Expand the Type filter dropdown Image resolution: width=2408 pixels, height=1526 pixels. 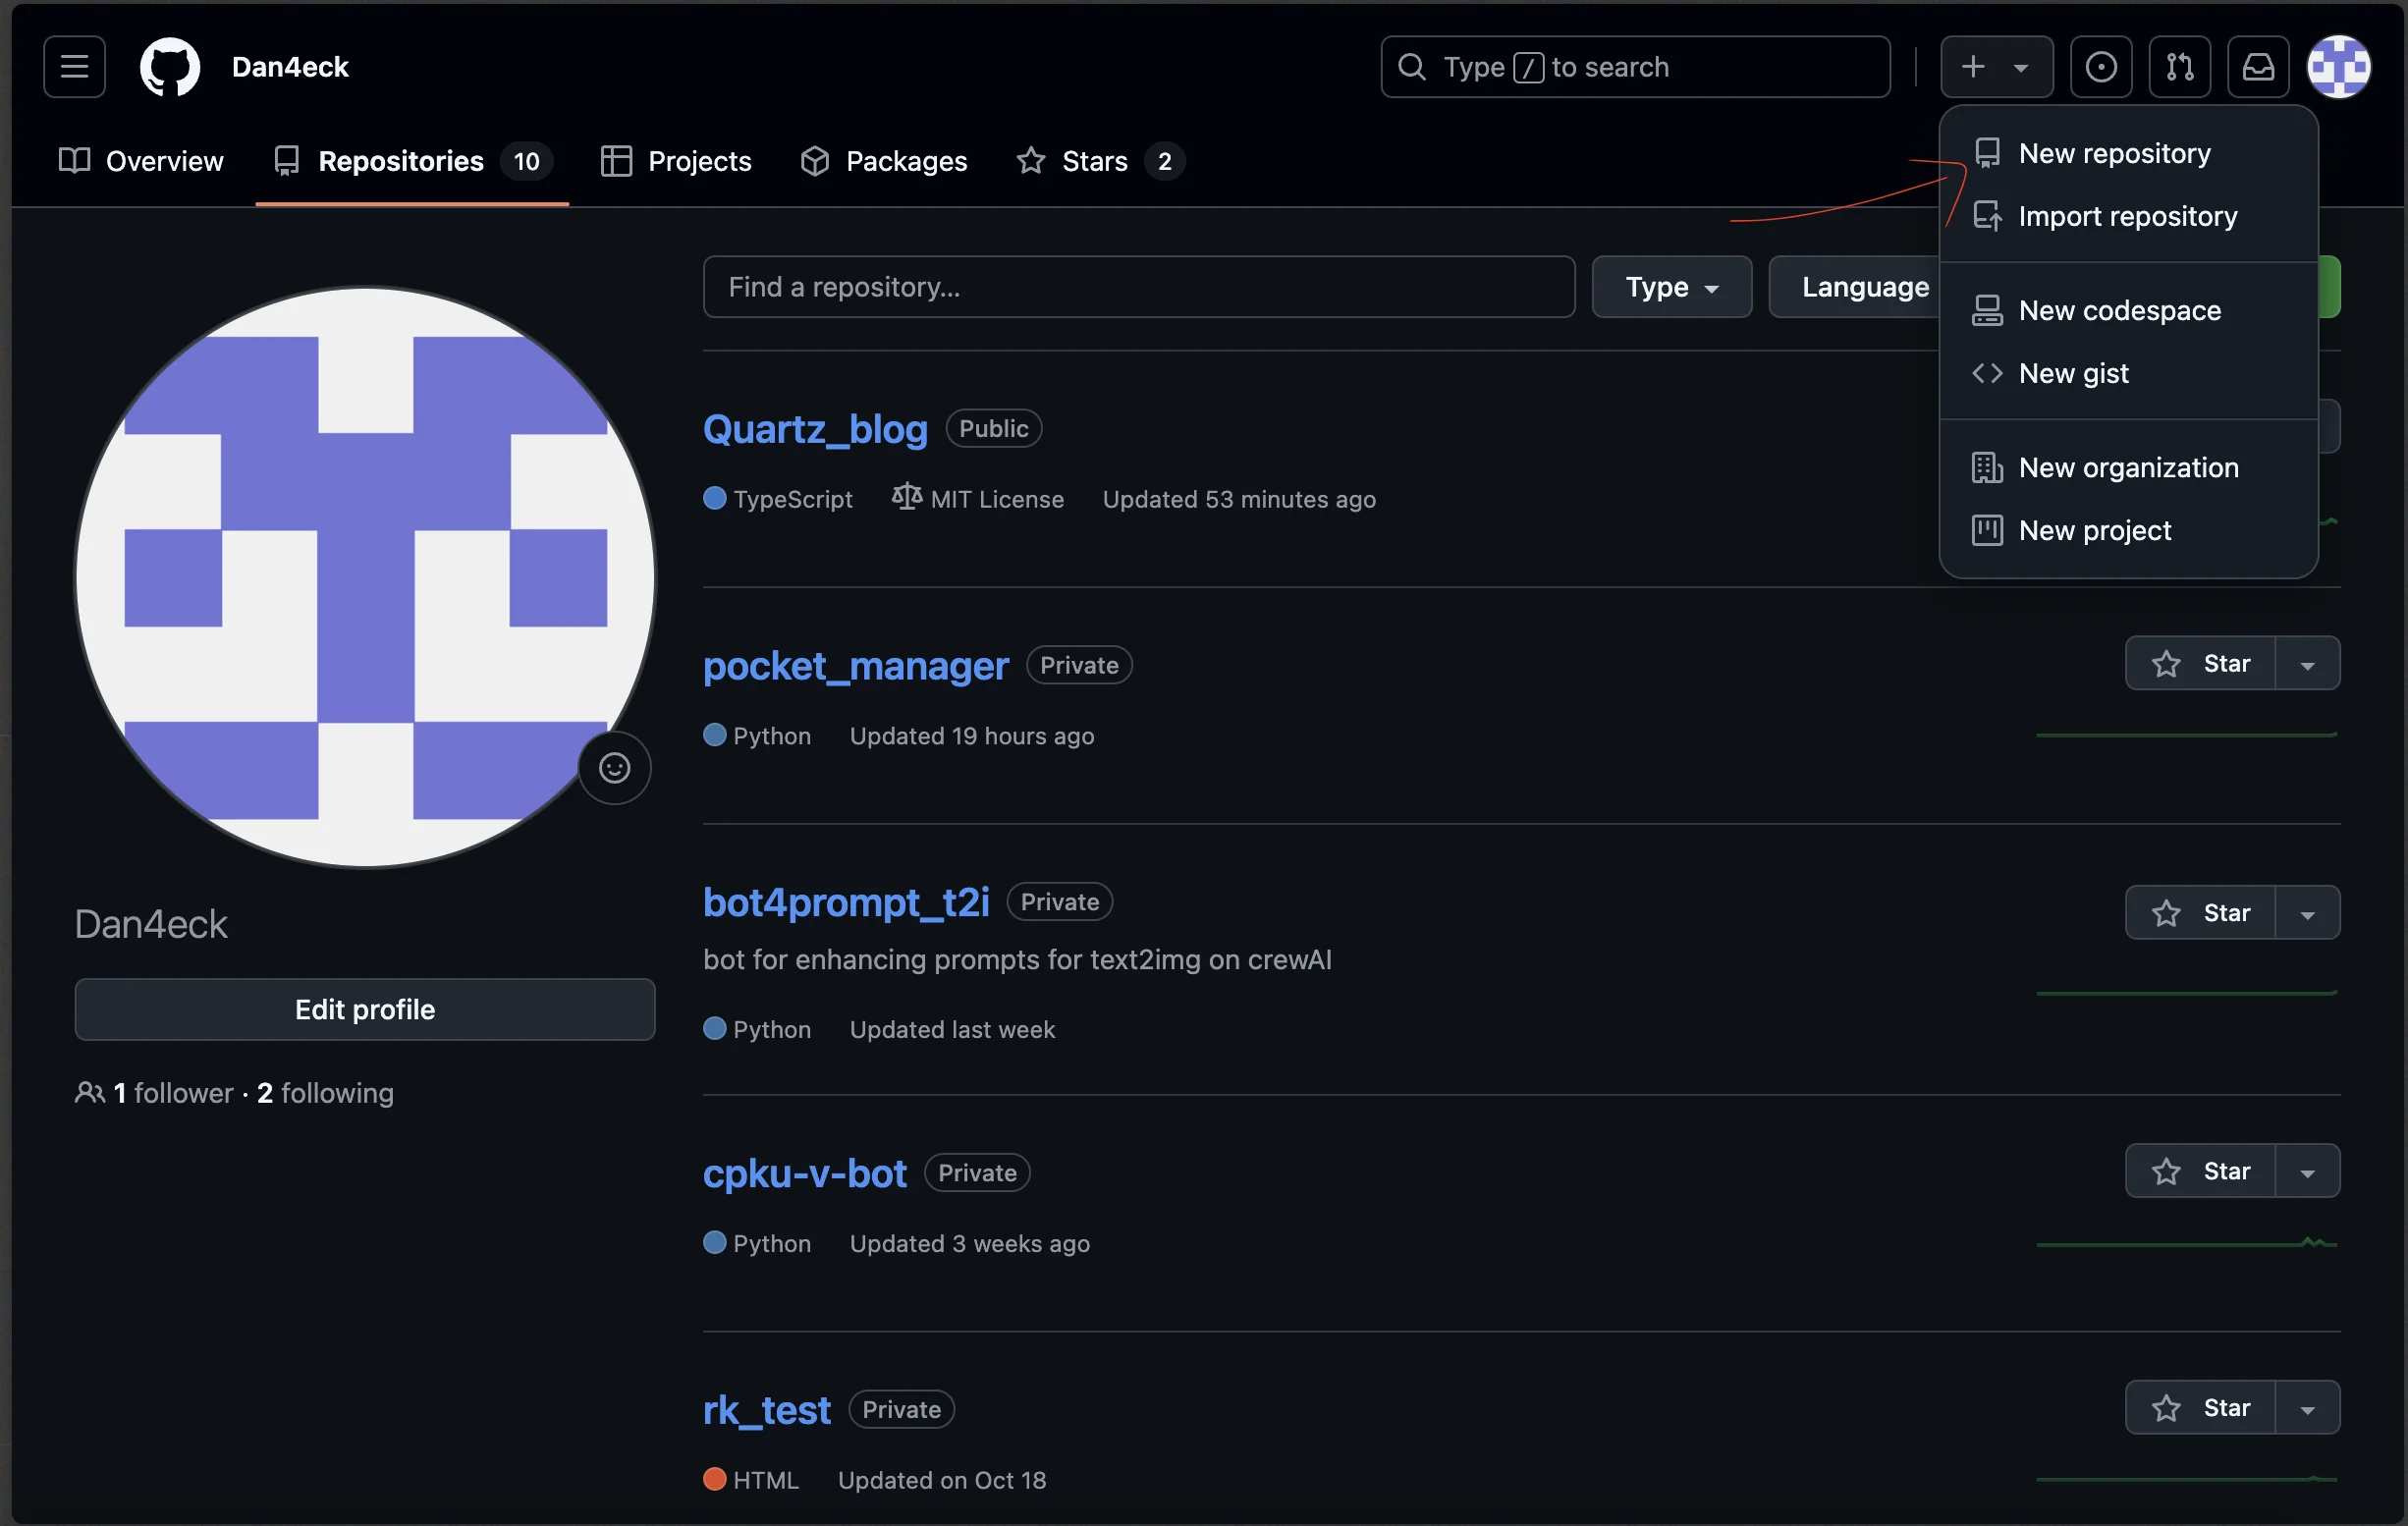pos(1671,287)
